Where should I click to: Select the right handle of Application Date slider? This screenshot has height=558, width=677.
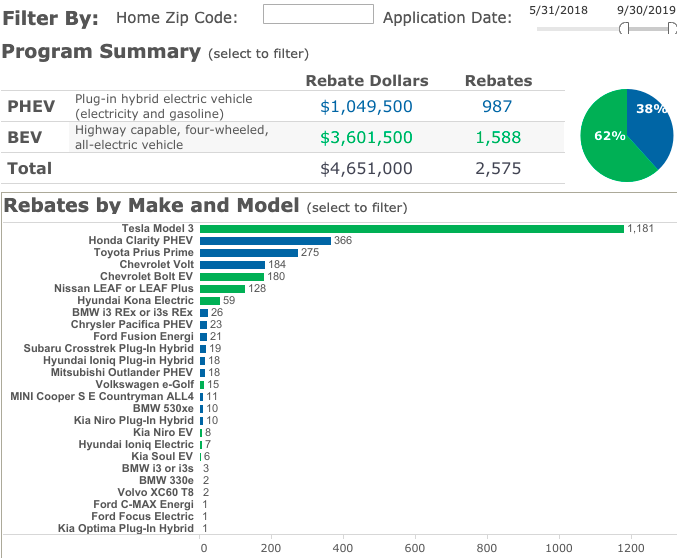coord(672,29)
